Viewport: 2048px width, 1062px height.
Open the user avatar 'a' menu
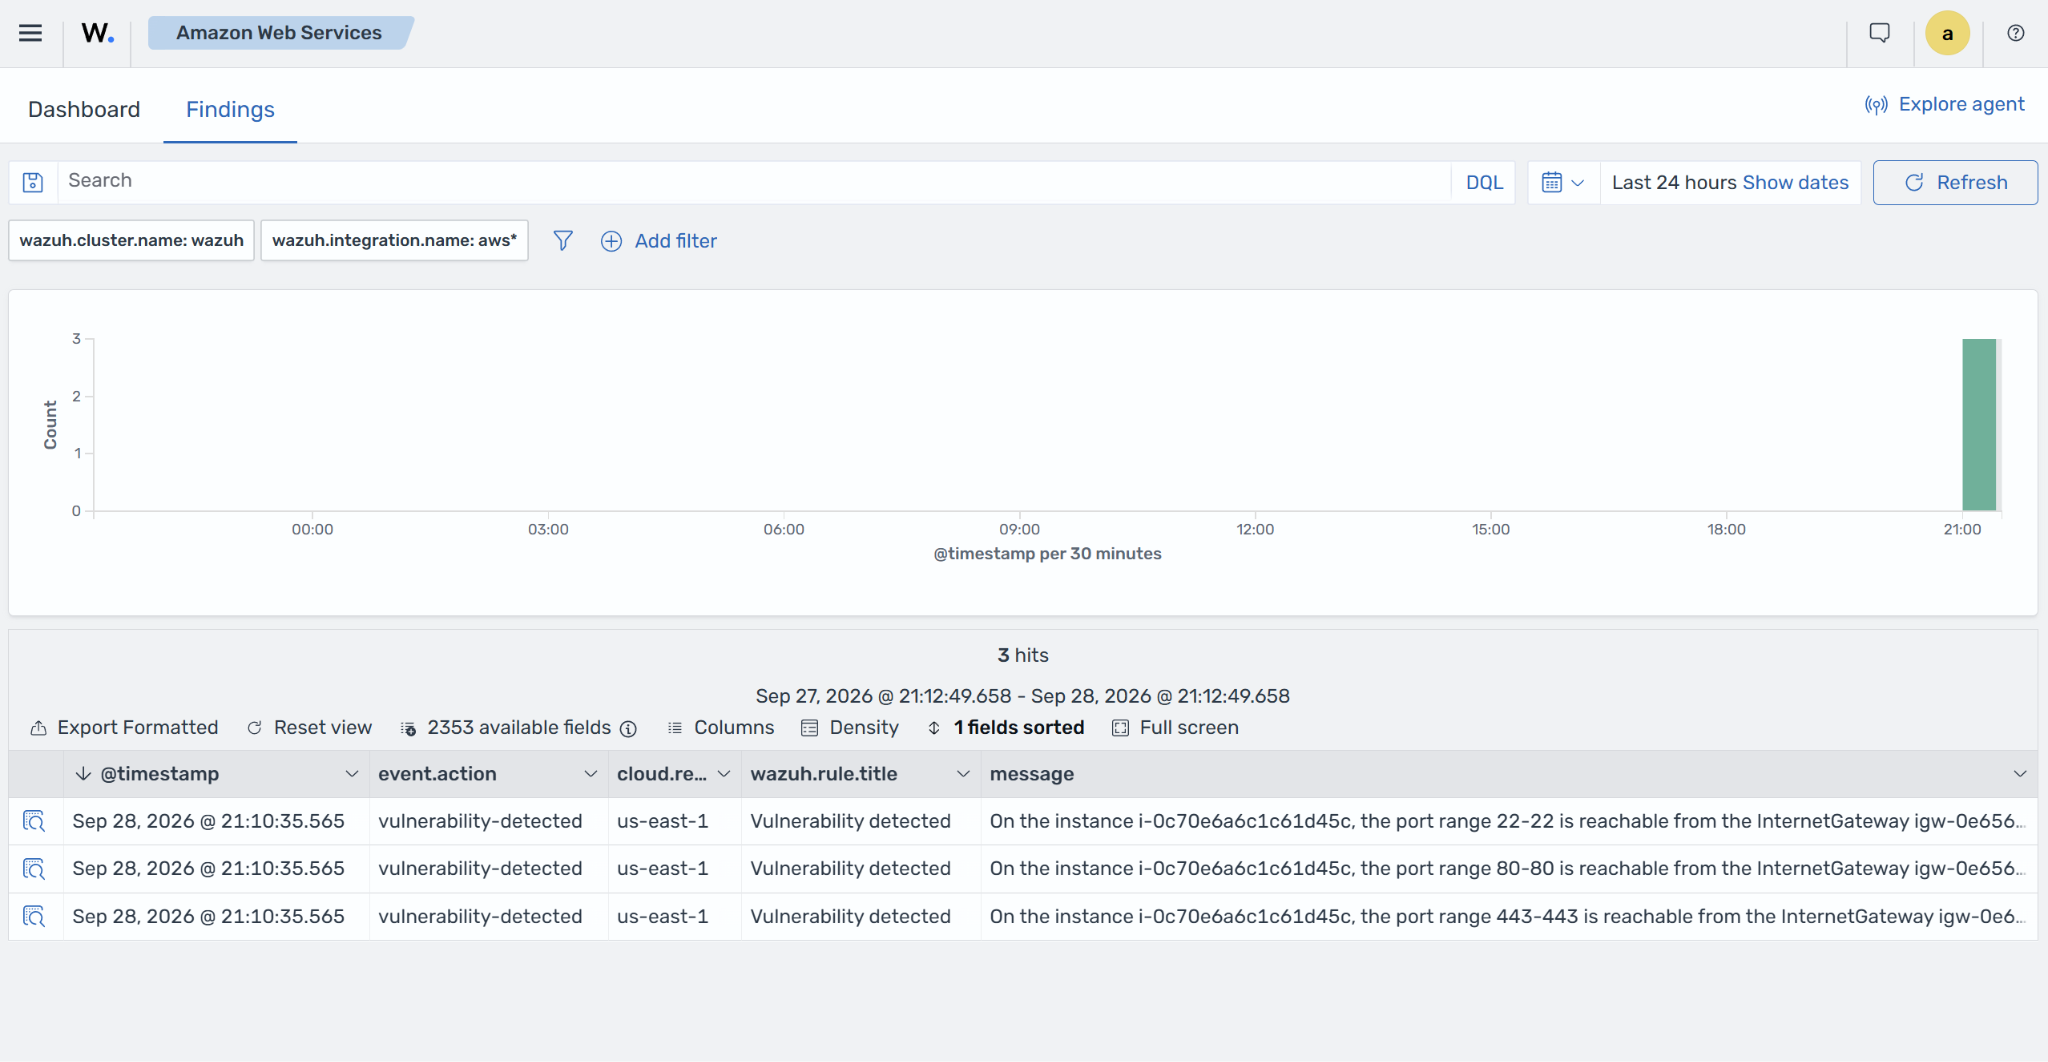click(x=1947, y=33)
